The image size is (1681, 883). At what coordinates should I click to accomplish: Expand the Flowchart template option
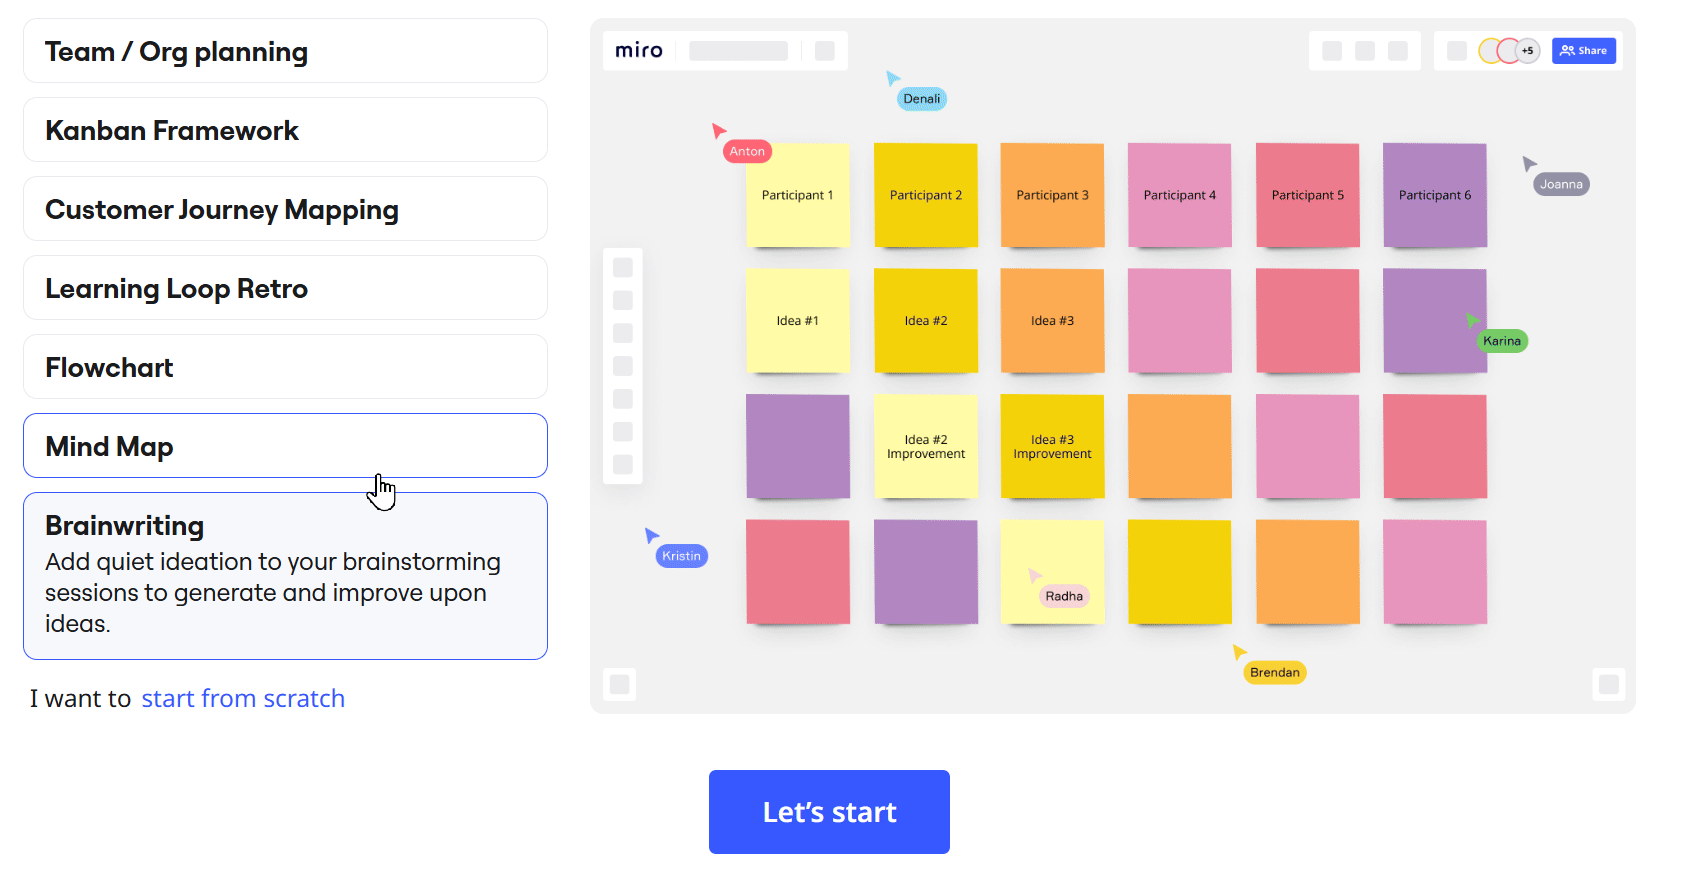285,367
